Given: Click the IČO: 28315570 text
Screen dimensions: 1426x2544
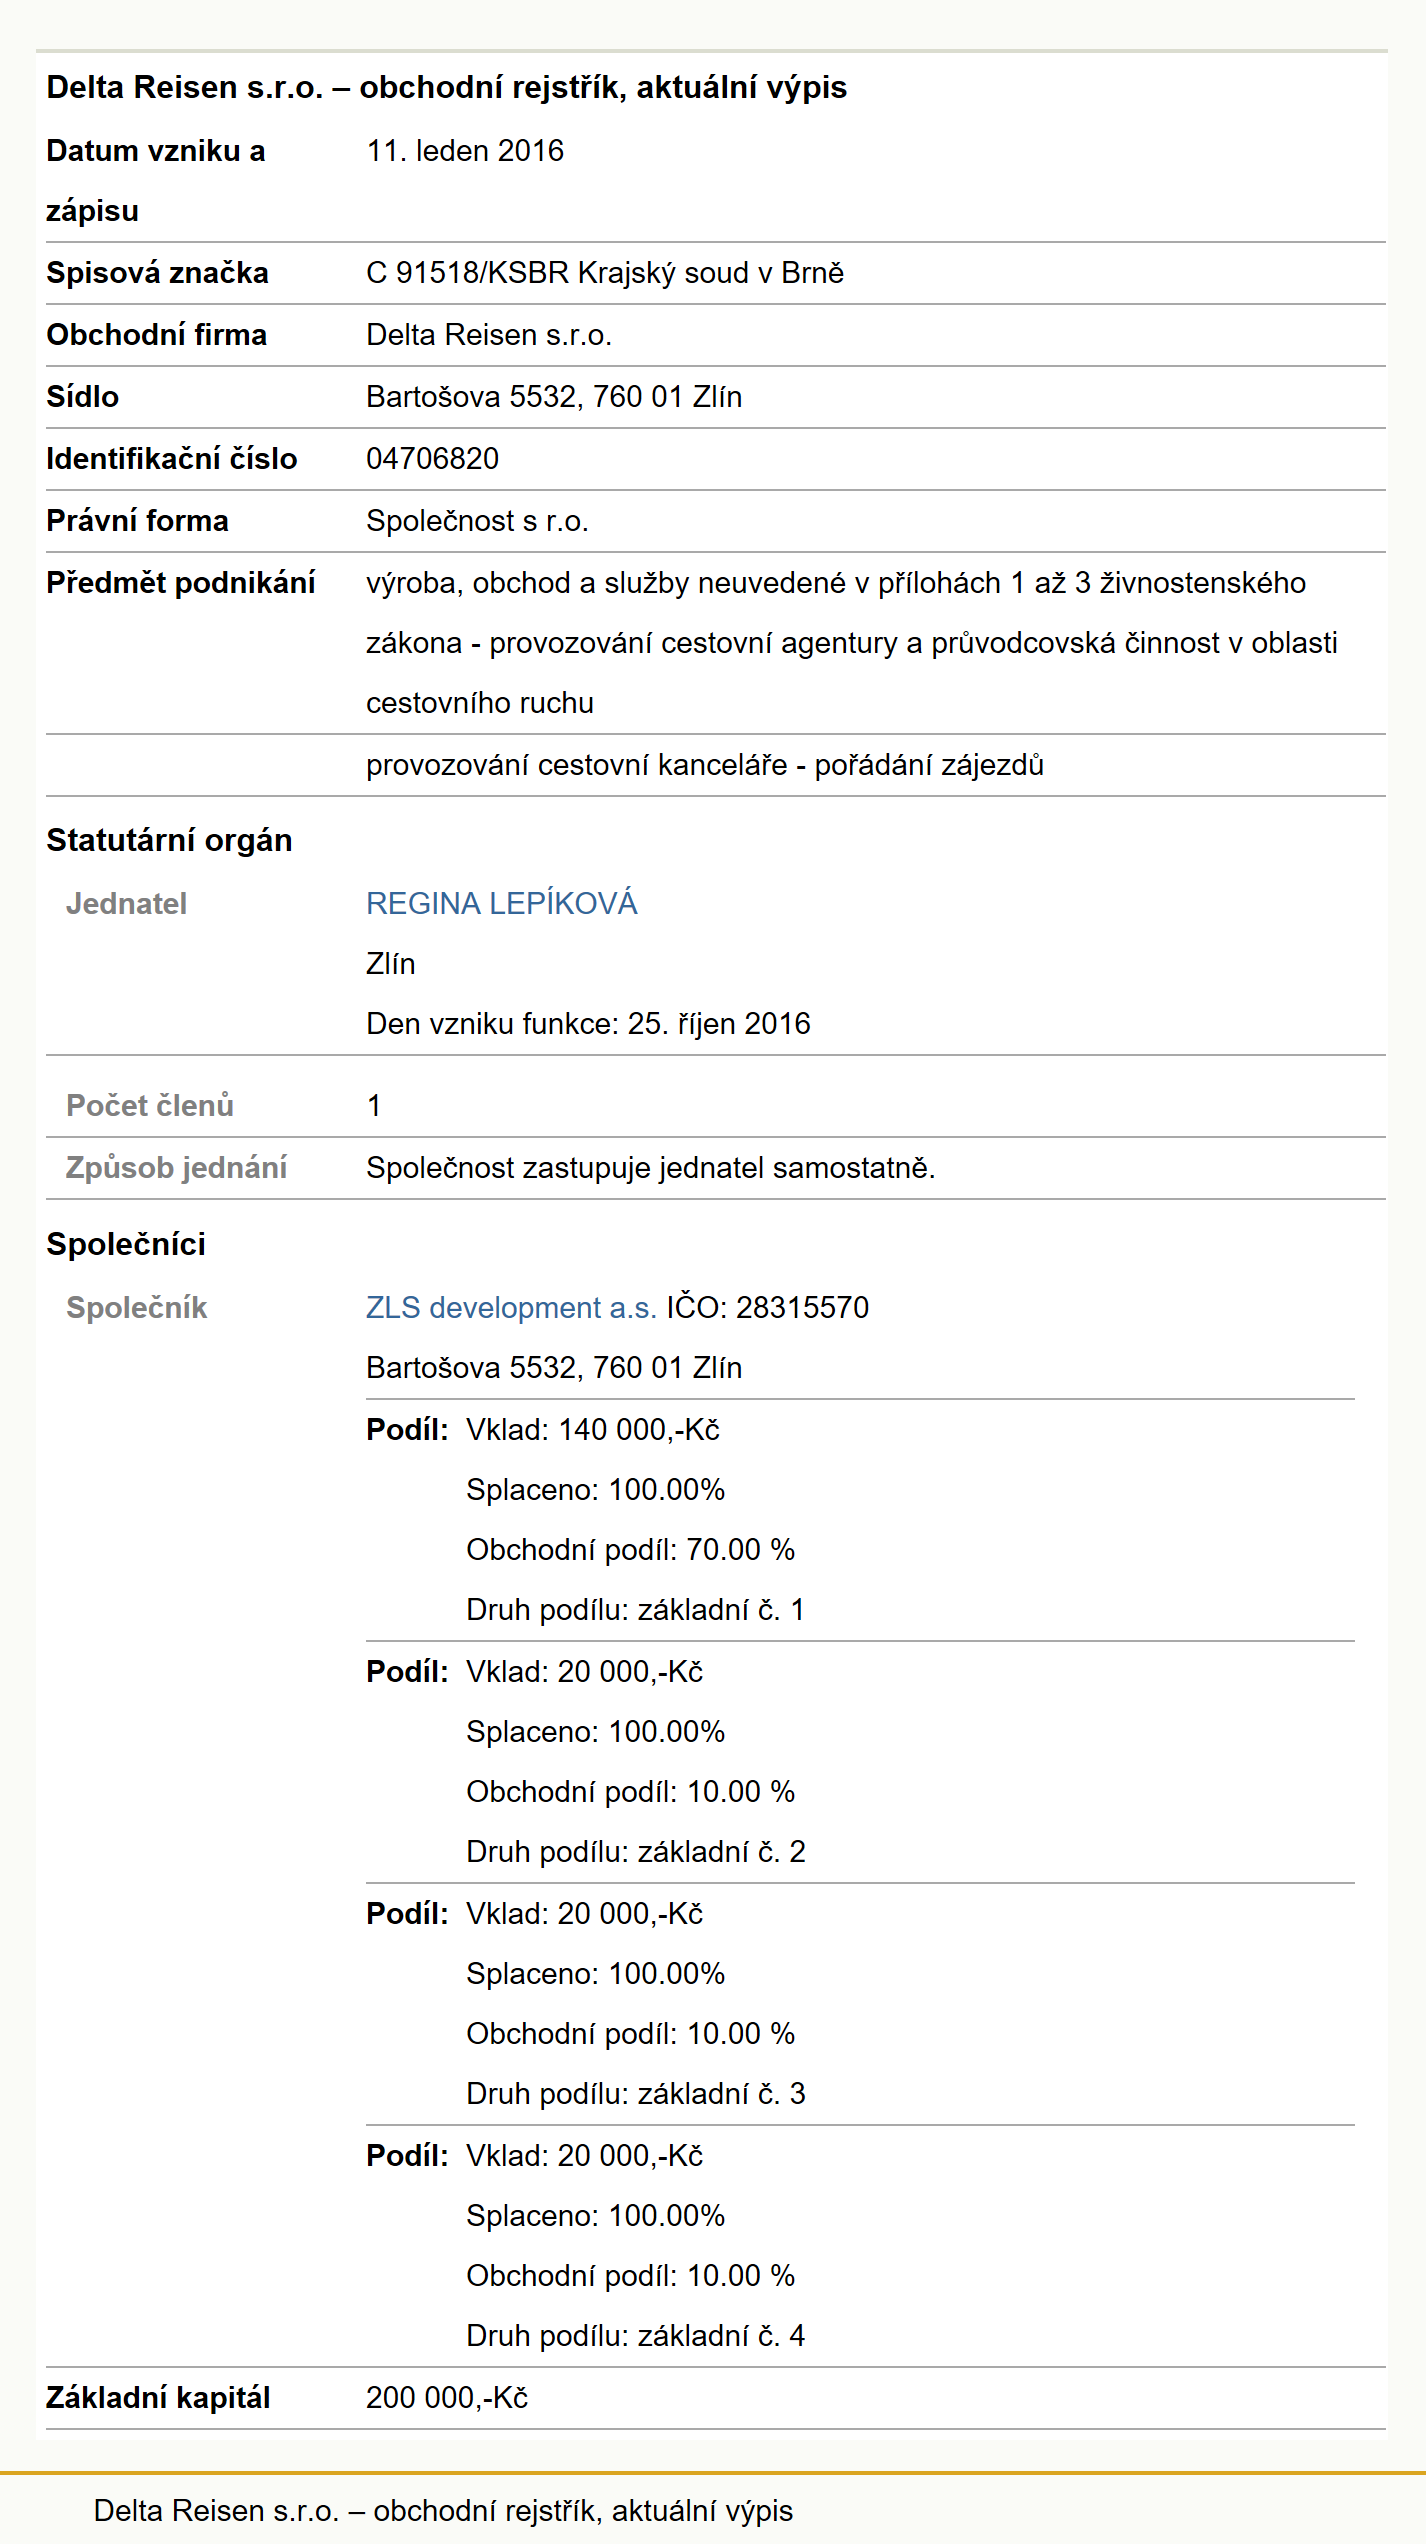Looking at the screenshot, I should 768,1307.
